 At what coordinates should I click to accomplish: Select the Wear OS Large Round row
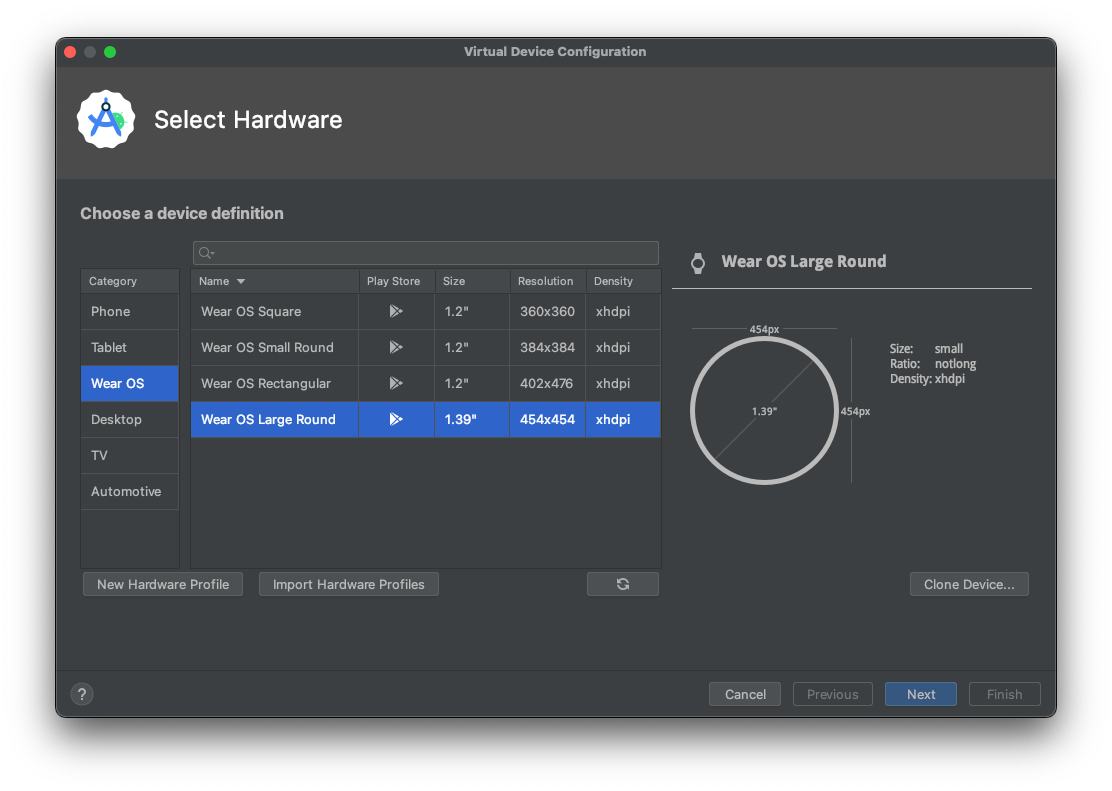tap(426, 419)
